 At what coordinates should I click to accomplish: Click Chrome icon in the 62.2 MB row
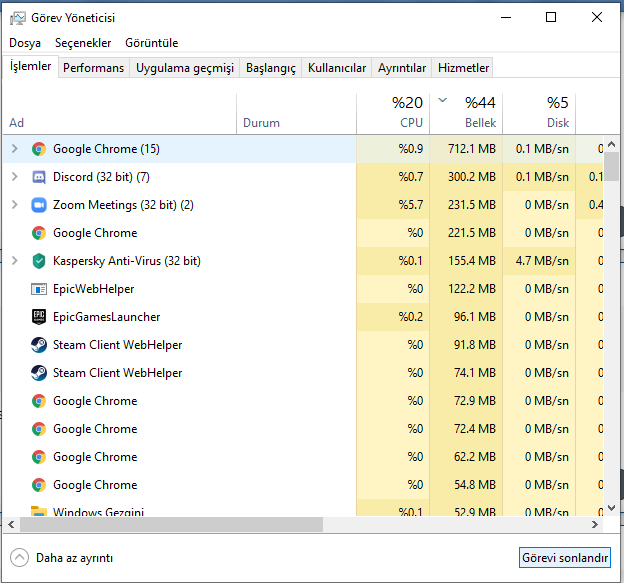click(39, 457)
